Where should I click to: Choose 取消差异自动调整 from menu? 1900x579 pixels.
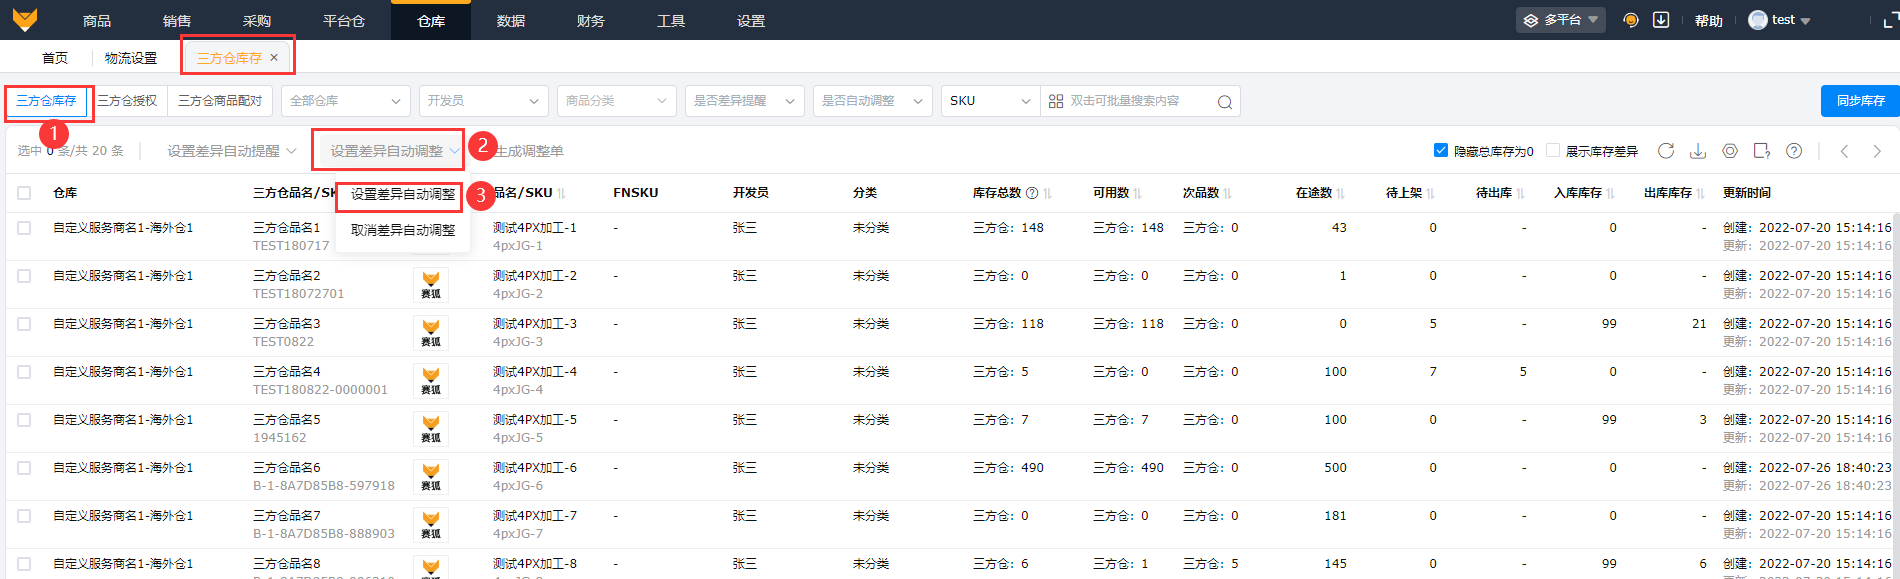tap(403, 230)
